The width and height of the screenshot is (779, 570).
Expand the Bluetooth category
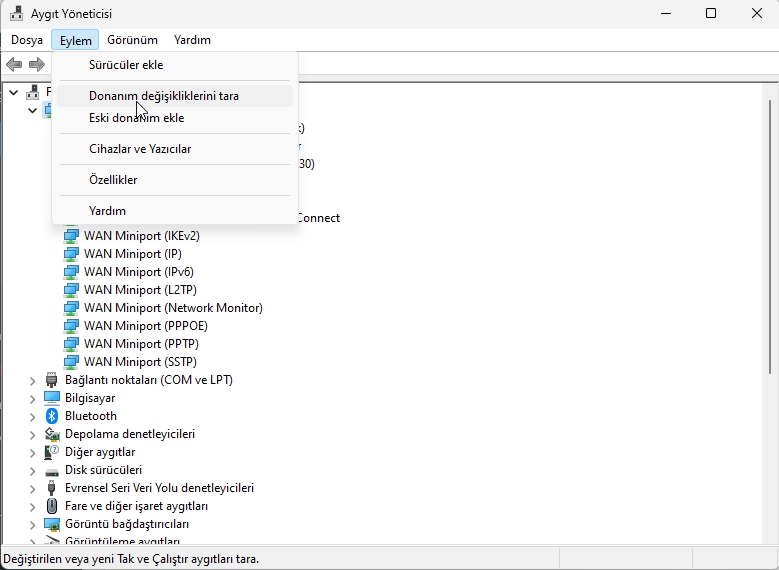[x=32, y=417]
